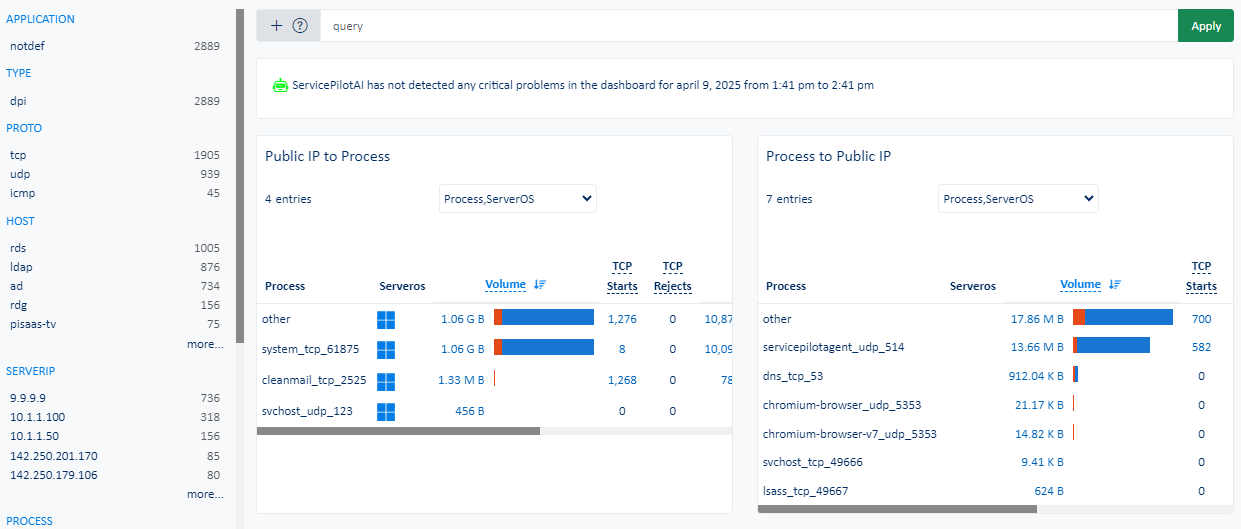This screenshot has height=529, width=1241.
Task: Click the volume bar for system_tcp_61875
Action: [544, 348]
